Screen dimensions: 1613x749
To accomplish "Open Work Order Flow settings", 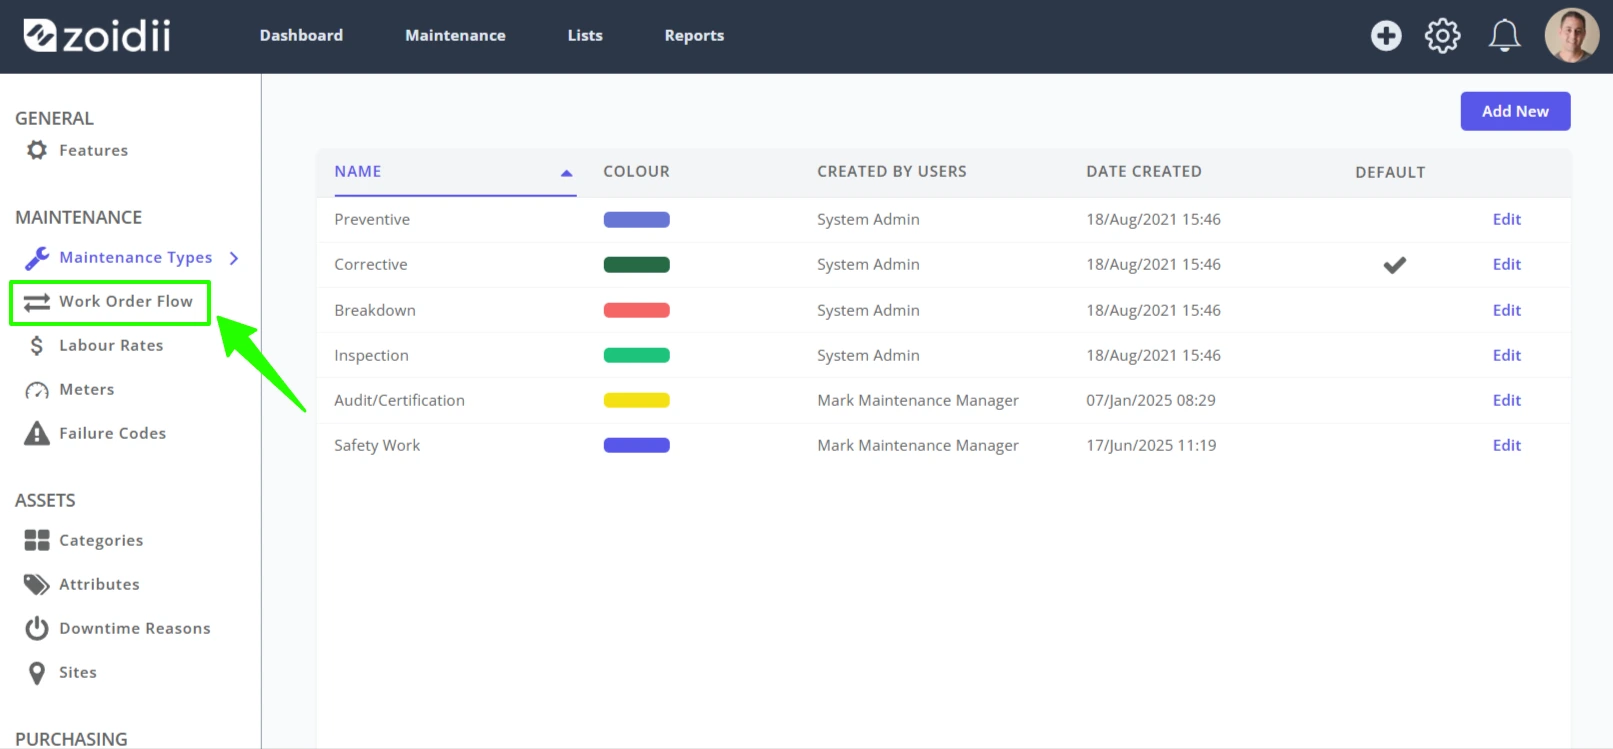I will [125, 302].
